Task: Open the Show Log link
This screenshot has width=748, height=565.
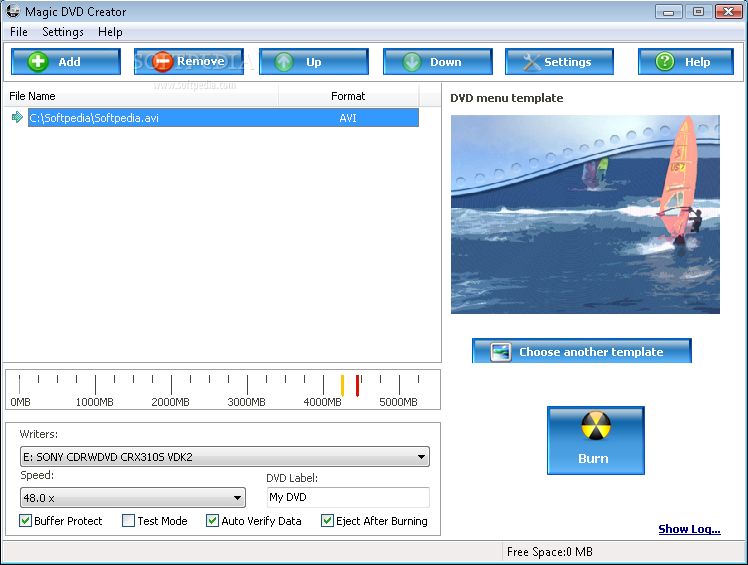Action: pos(689,529)
